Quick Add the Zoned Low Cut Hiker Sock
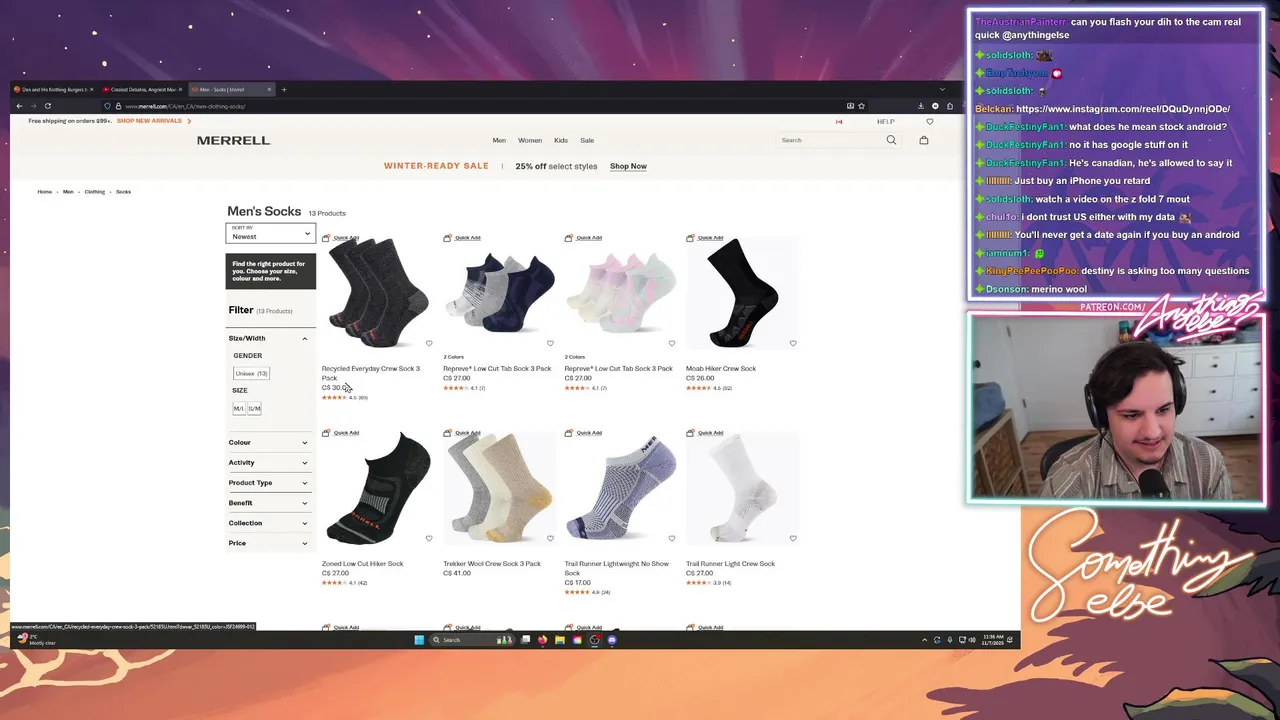1280x720 pixels. pyautogui.click(x=341, y=433)
